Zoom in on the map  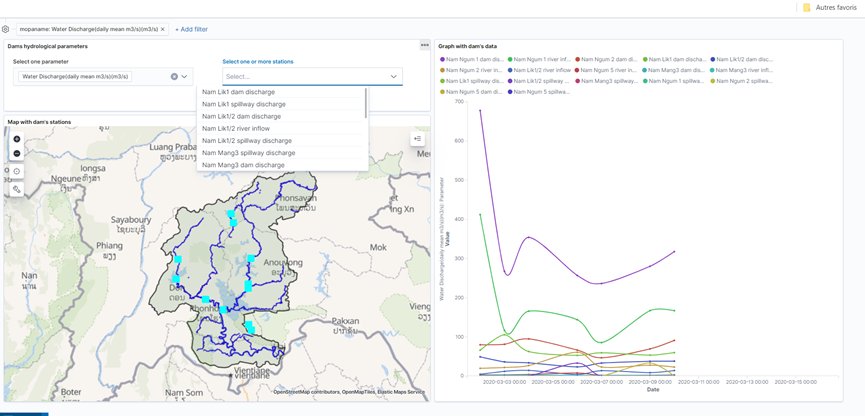point(17,139)
